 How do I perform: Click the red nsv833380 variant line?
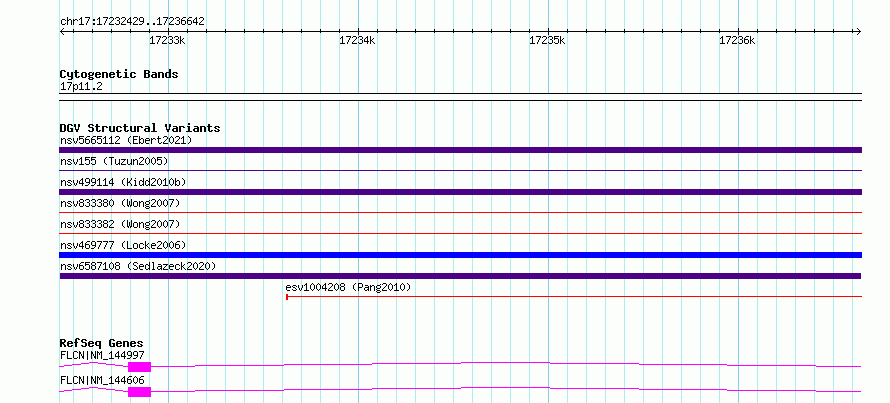click(x=460, y=212)
